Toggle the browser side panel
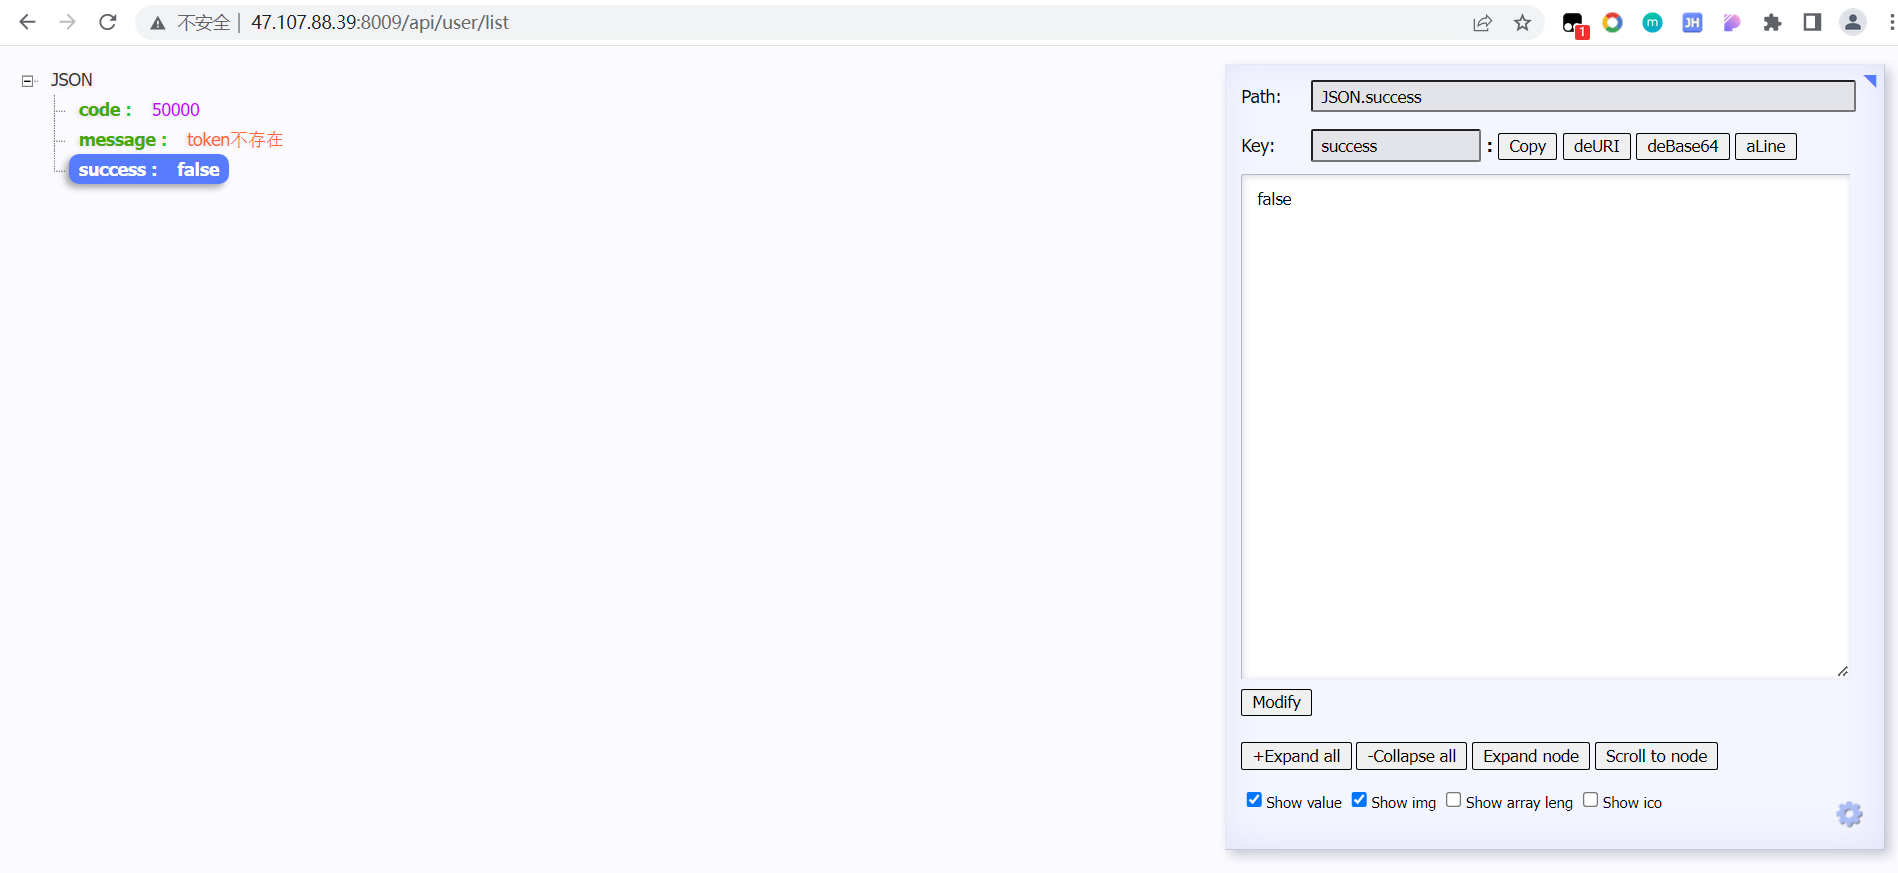This screenshot has width=1898, height=873. click(x=1812, y=22)
